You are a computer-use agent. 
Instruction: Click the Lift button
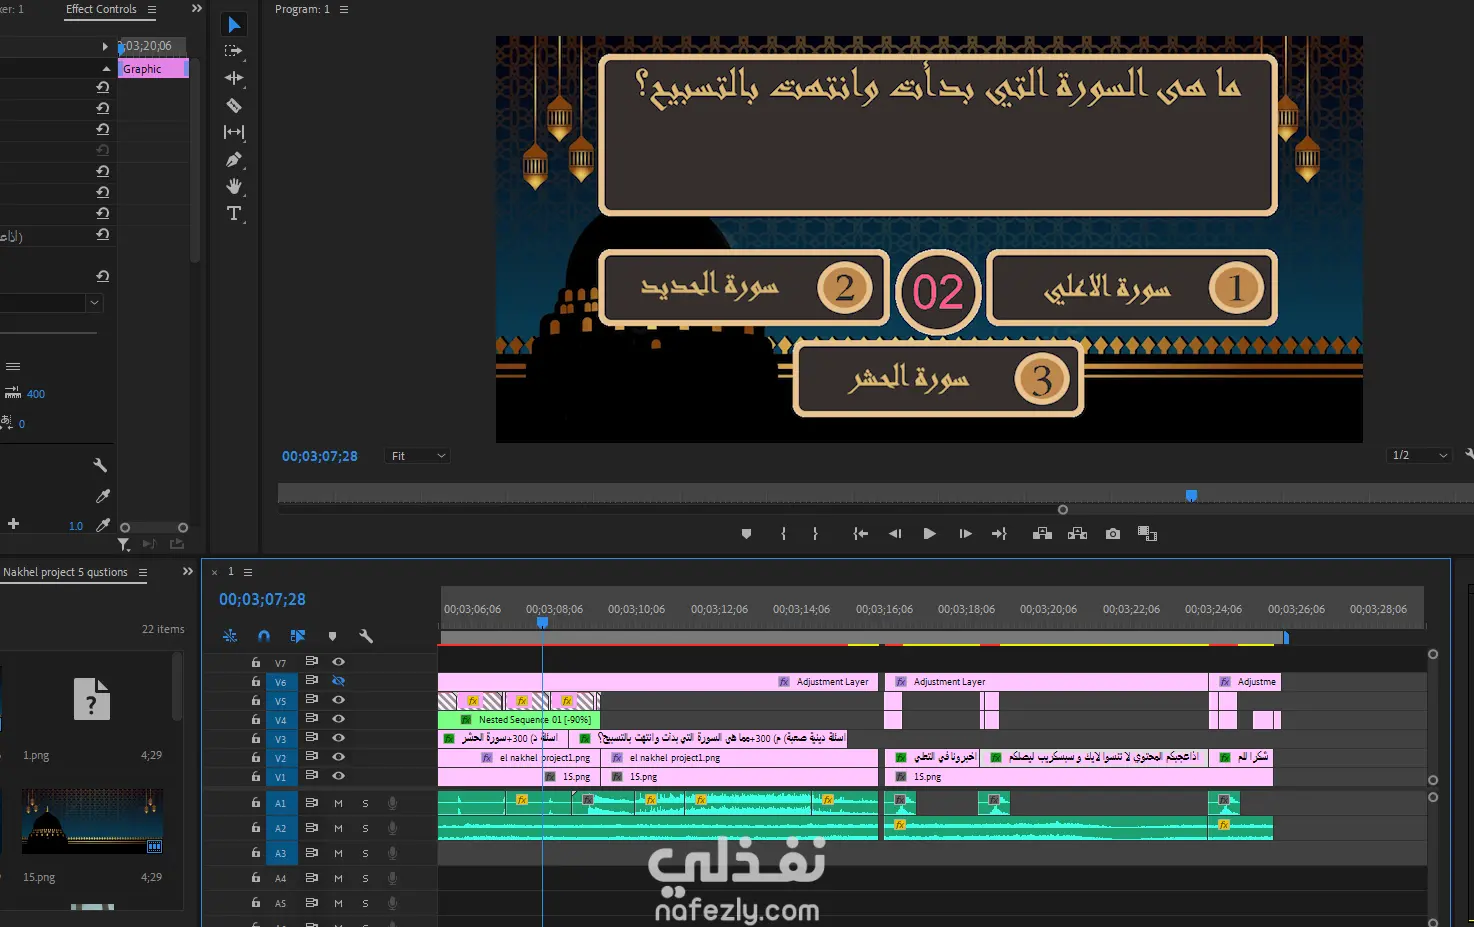click(1042, 534)
